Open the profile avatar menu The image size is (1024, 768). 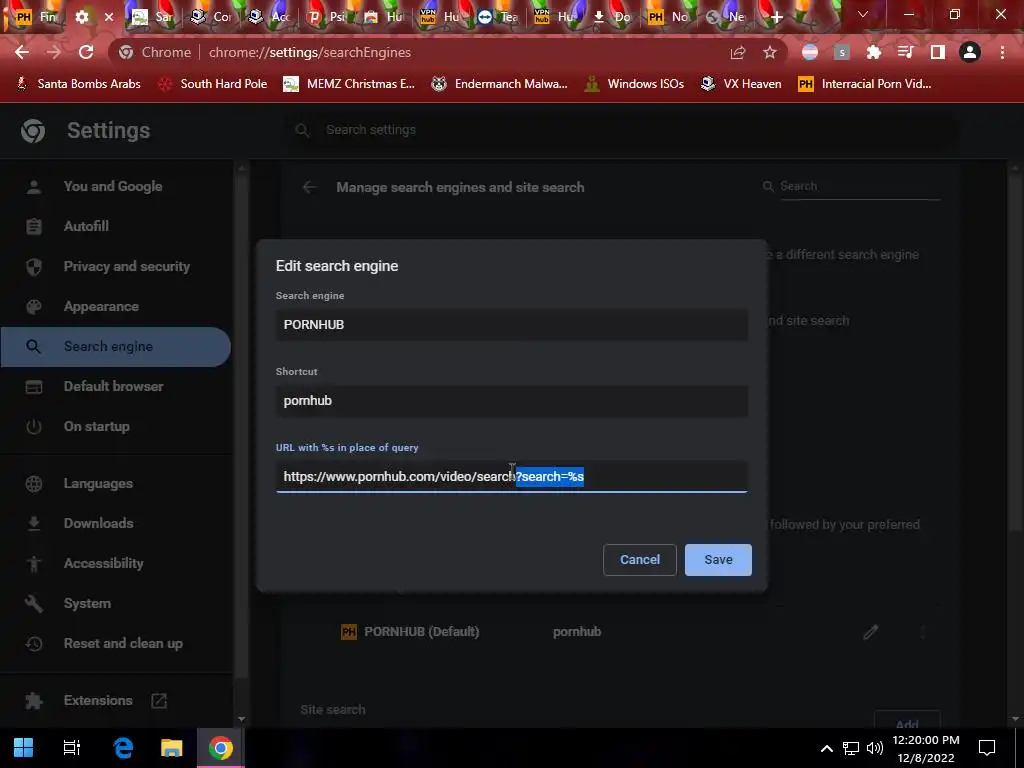point(970,52)
